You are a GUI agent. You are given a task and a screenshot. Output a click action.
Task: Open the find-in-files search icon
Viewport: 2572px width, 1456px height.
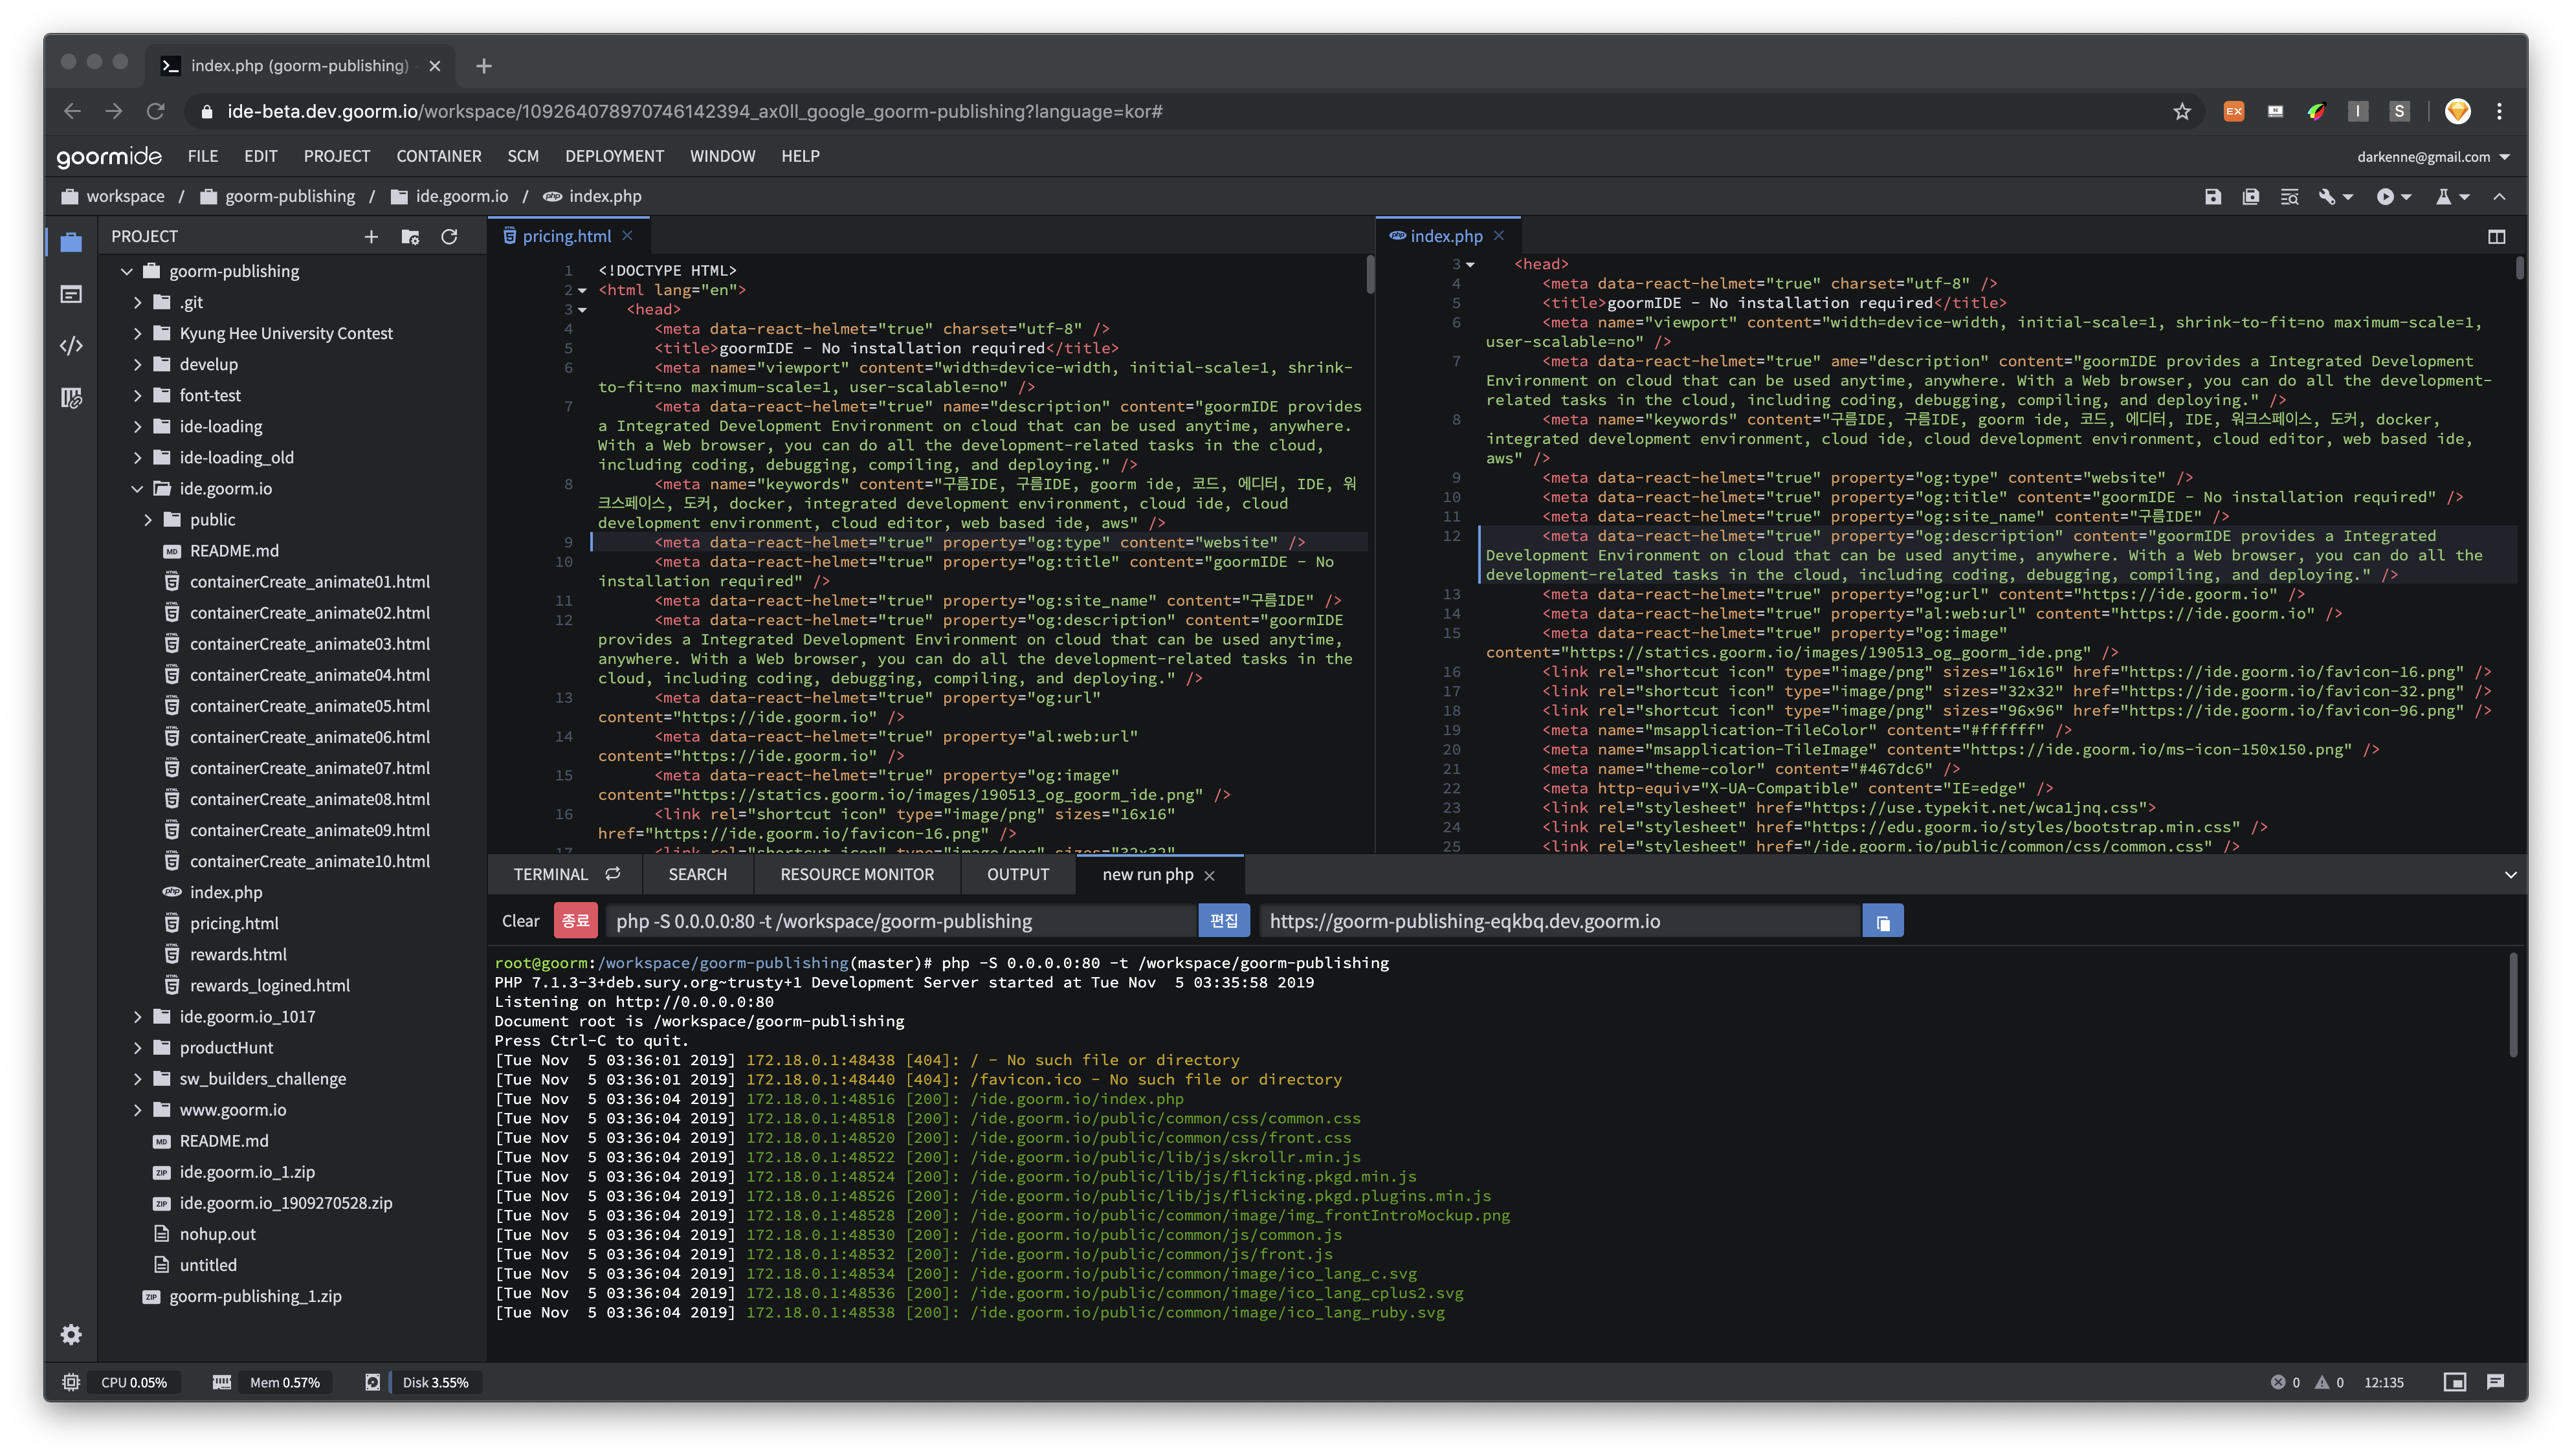2289,197
